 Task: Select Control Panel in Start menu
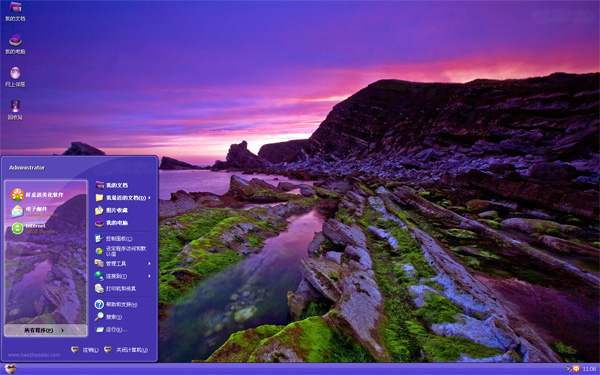[114, 238]
